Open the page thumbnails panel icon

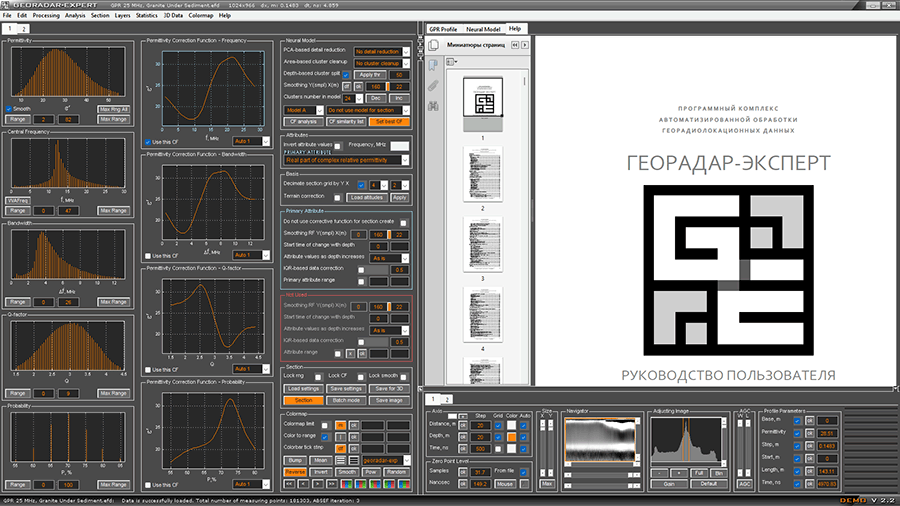coord(433,46)
